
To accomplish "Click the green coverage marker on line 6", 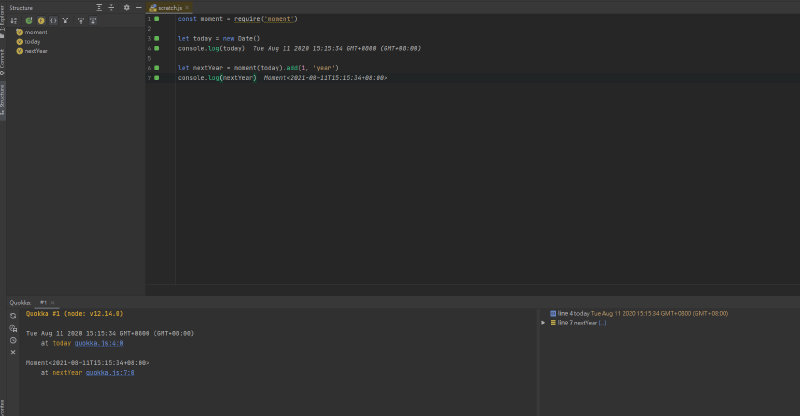I will click(157, 68).
